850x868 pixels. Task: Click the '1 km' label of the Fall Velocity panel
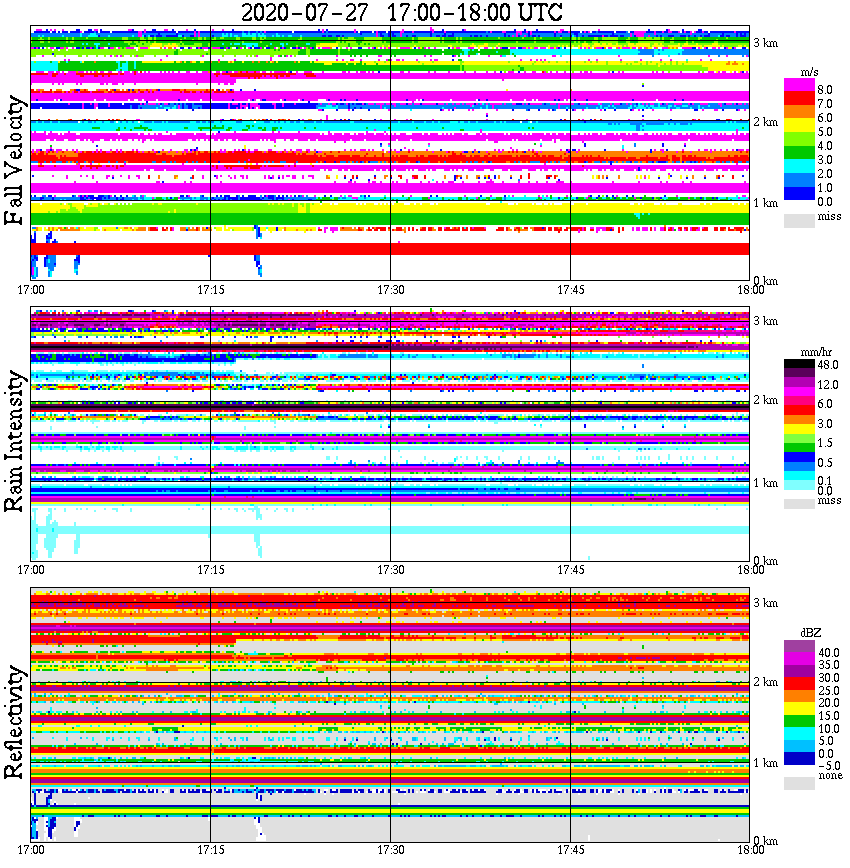(765, 203)
